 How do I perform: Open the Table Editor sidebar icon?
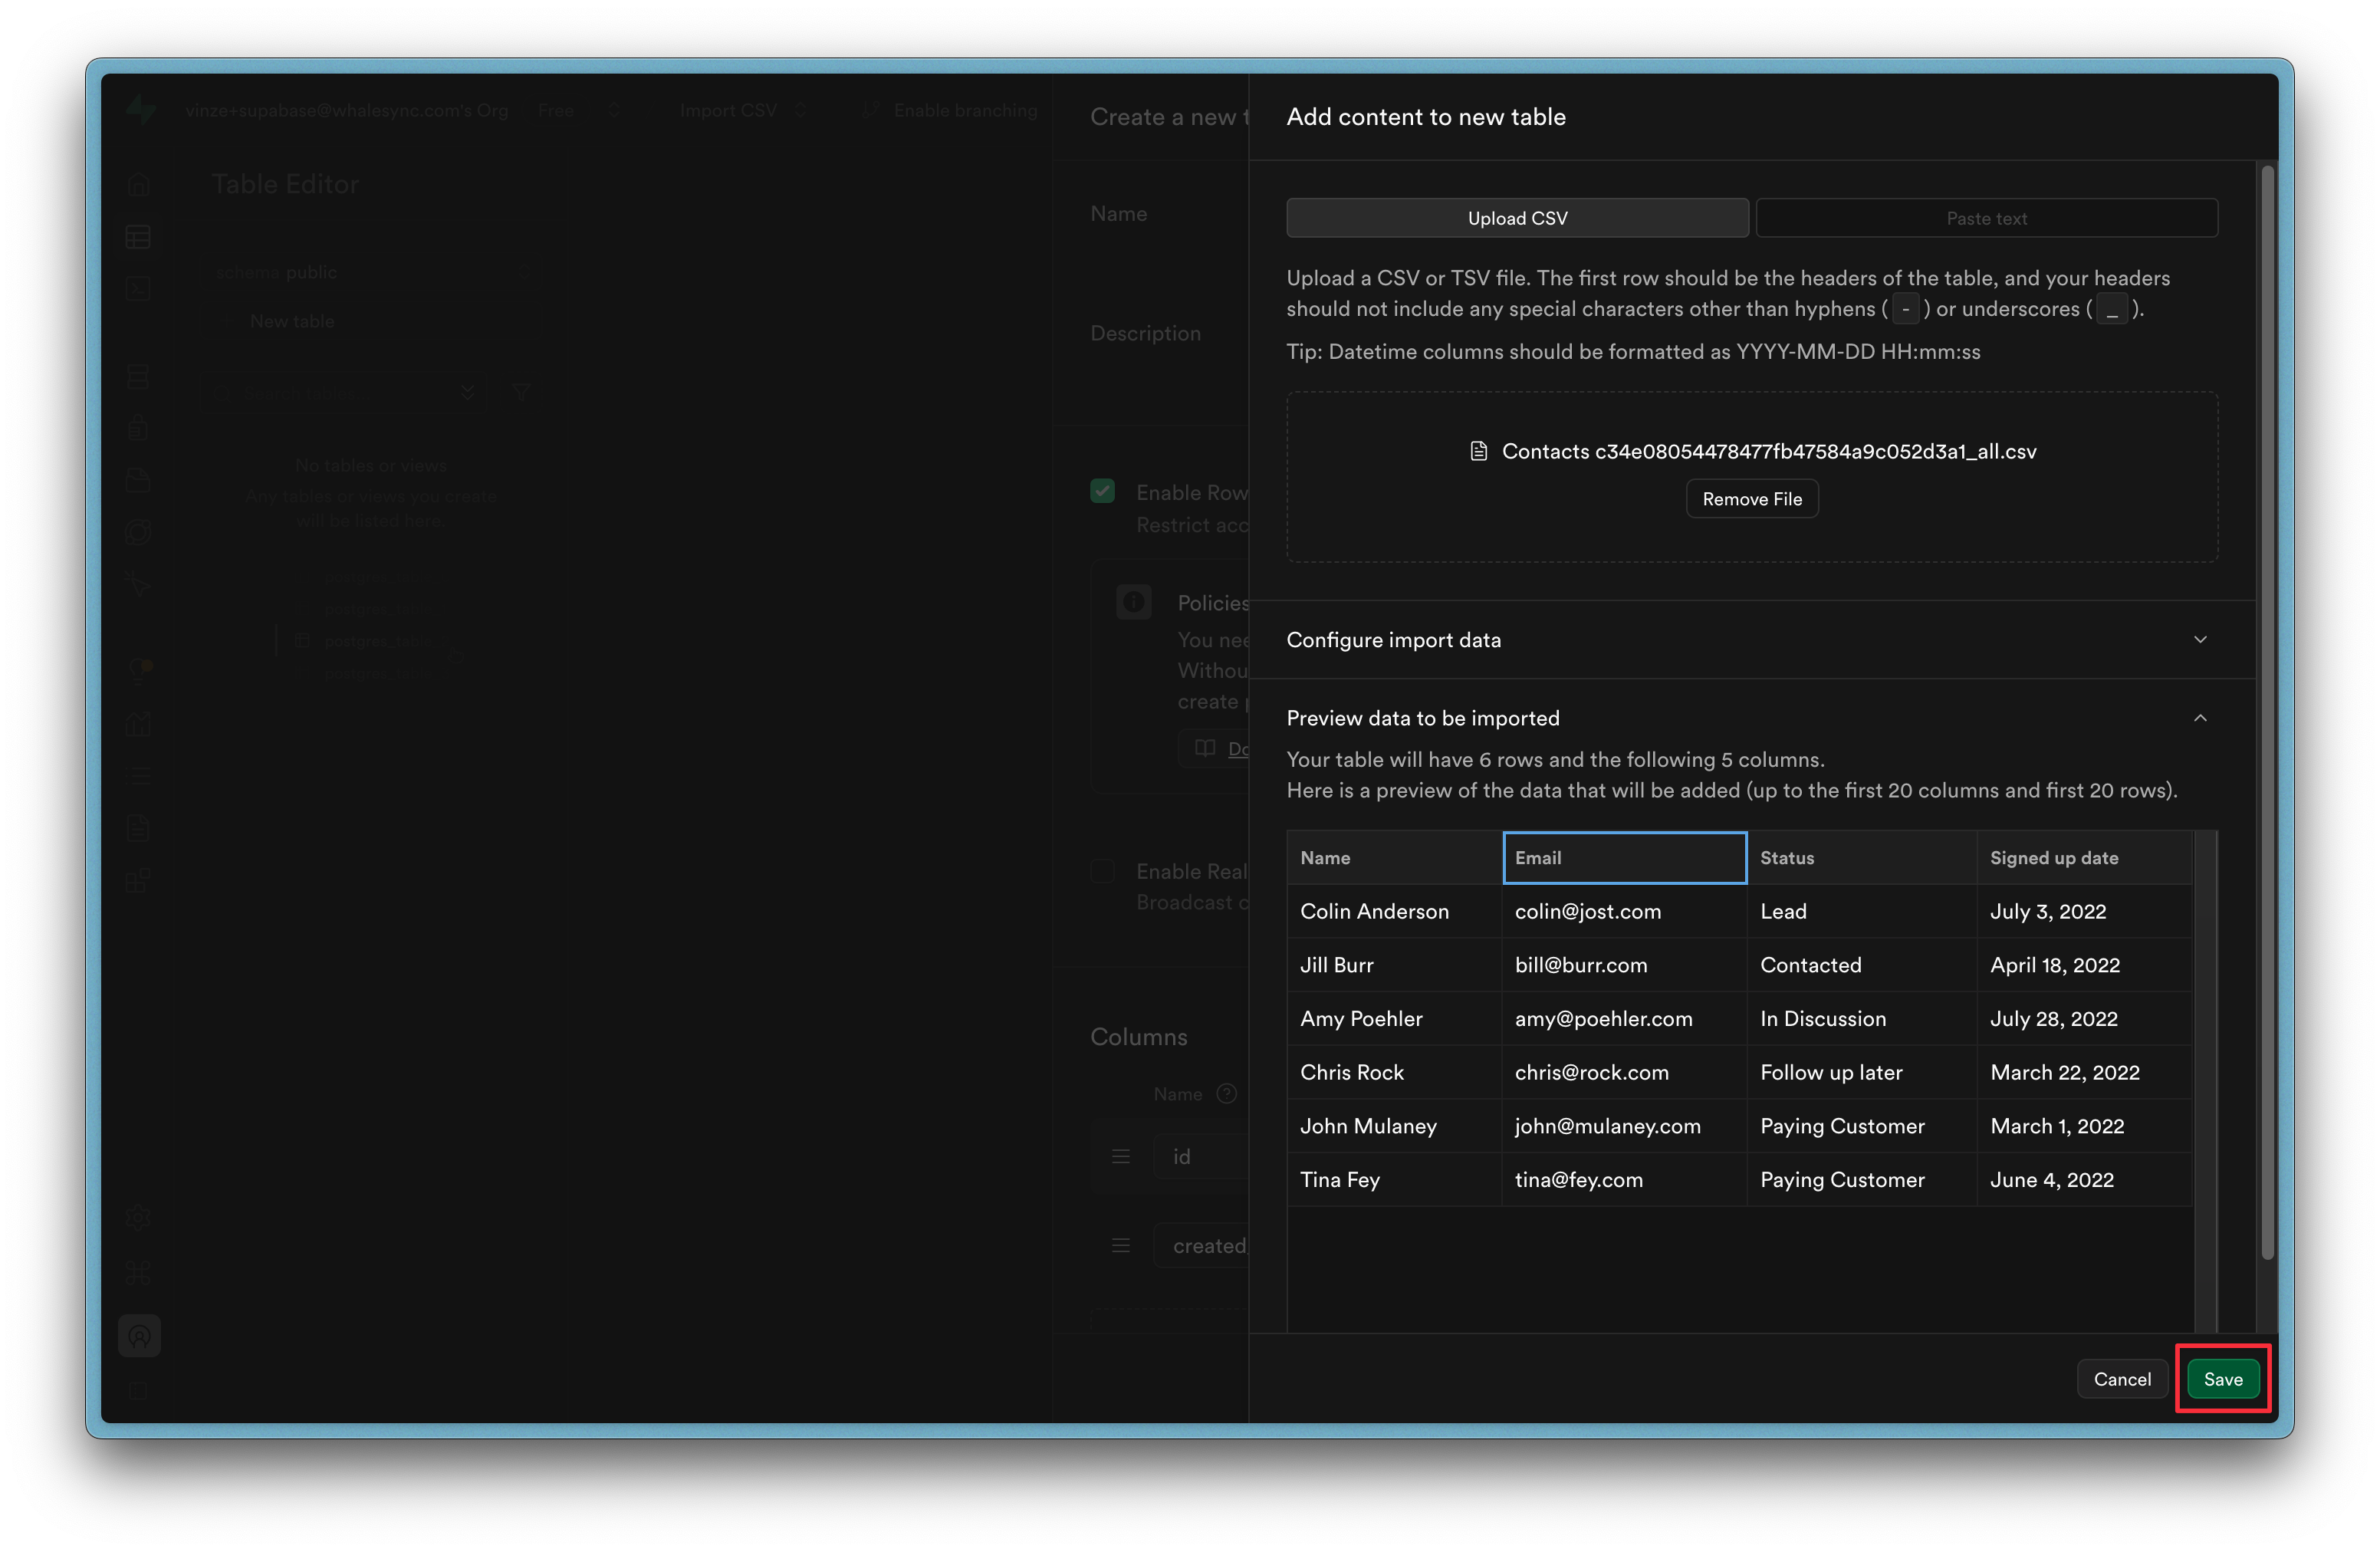coord(138,237)
